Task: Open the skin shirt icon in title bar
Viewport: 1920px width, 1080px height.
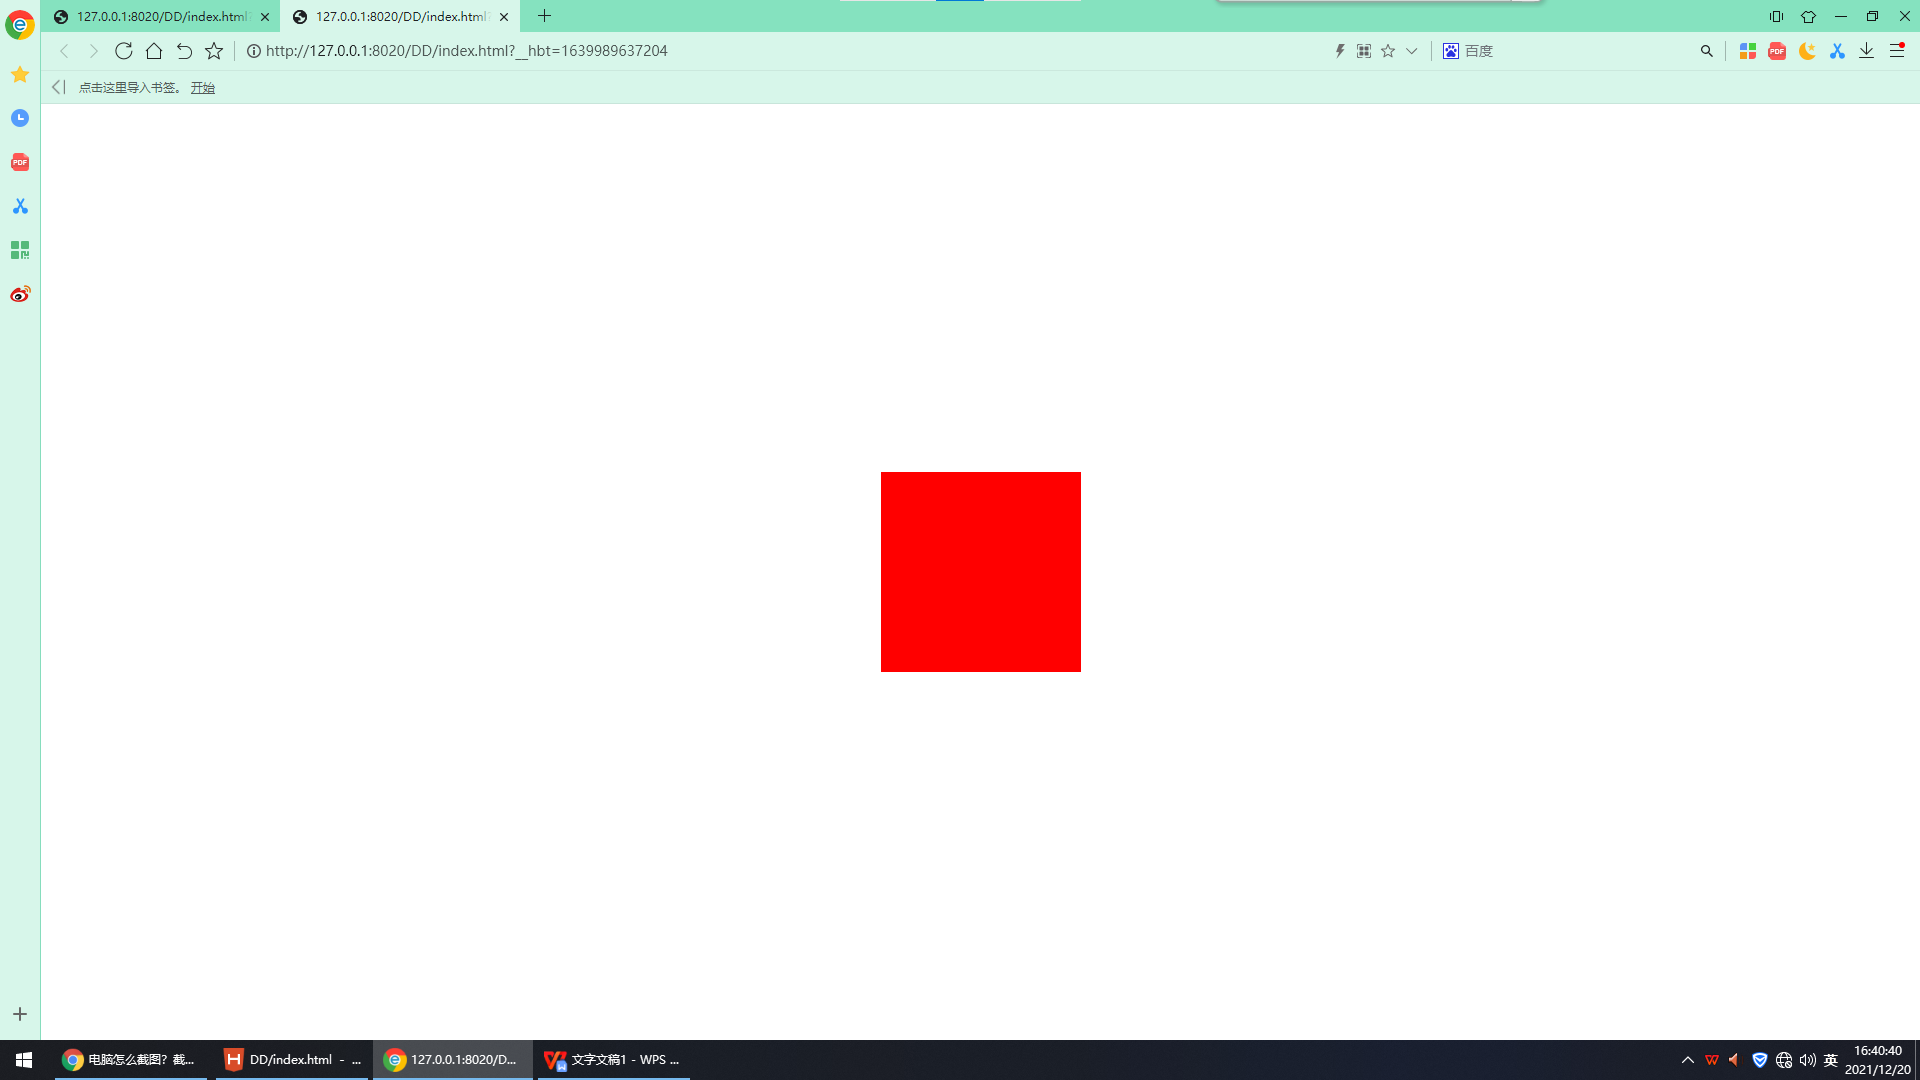Action: (1808, 16)
